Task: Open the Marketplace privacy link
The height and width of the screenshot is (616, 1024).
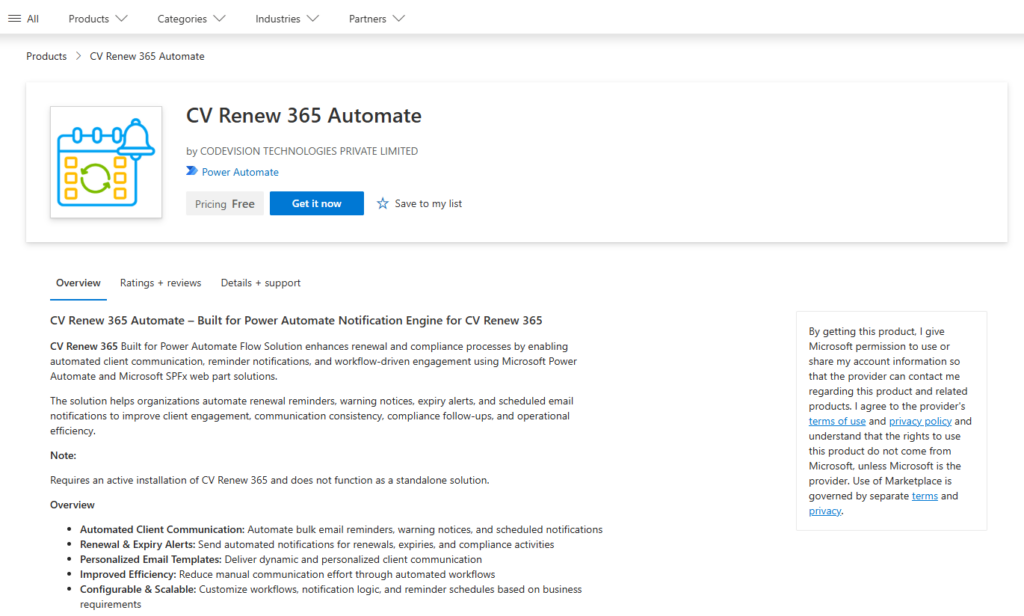Action: (x=825, y=511)
